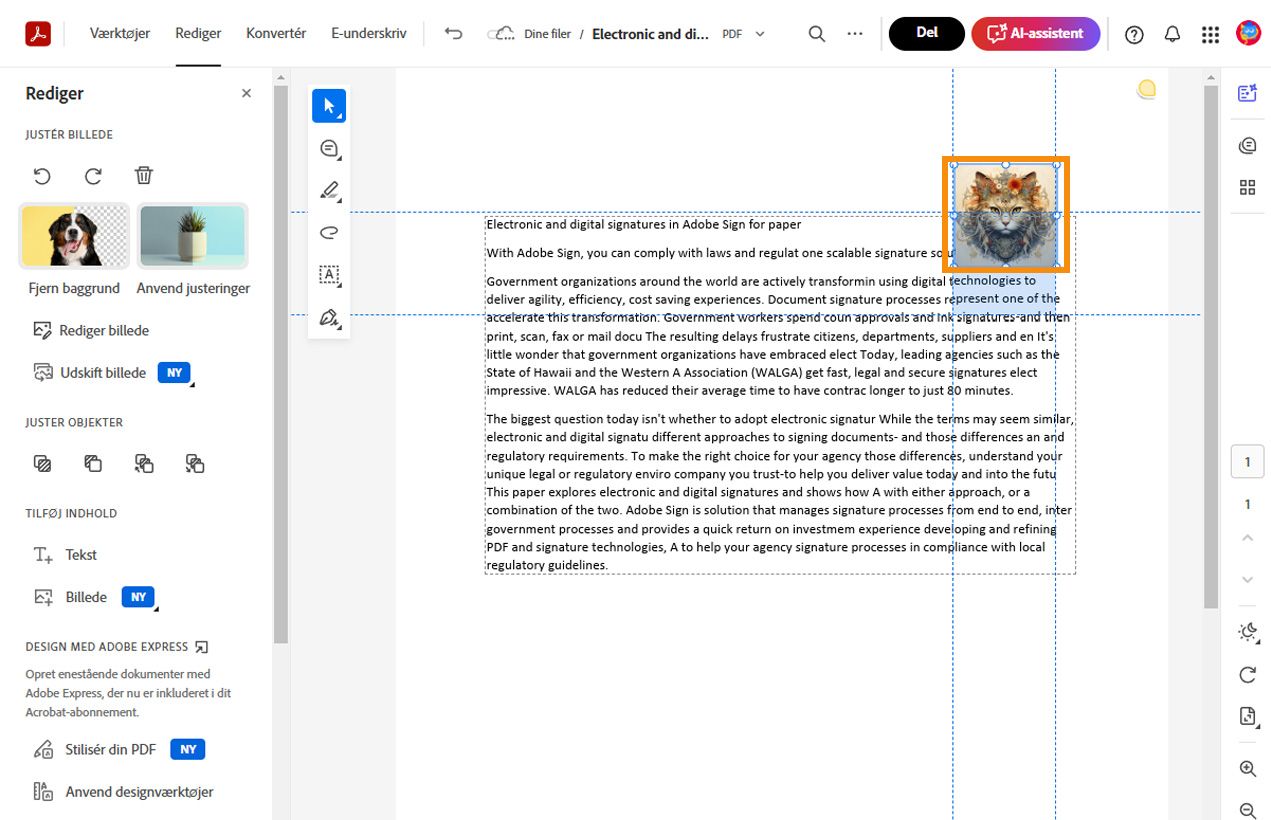Image resolution: width=1271 pixels, height=820 pixels.
Task: Click the heading line 'Electronic and digital signatures in Adobe Sign for paper'
Action: (644, 225)
